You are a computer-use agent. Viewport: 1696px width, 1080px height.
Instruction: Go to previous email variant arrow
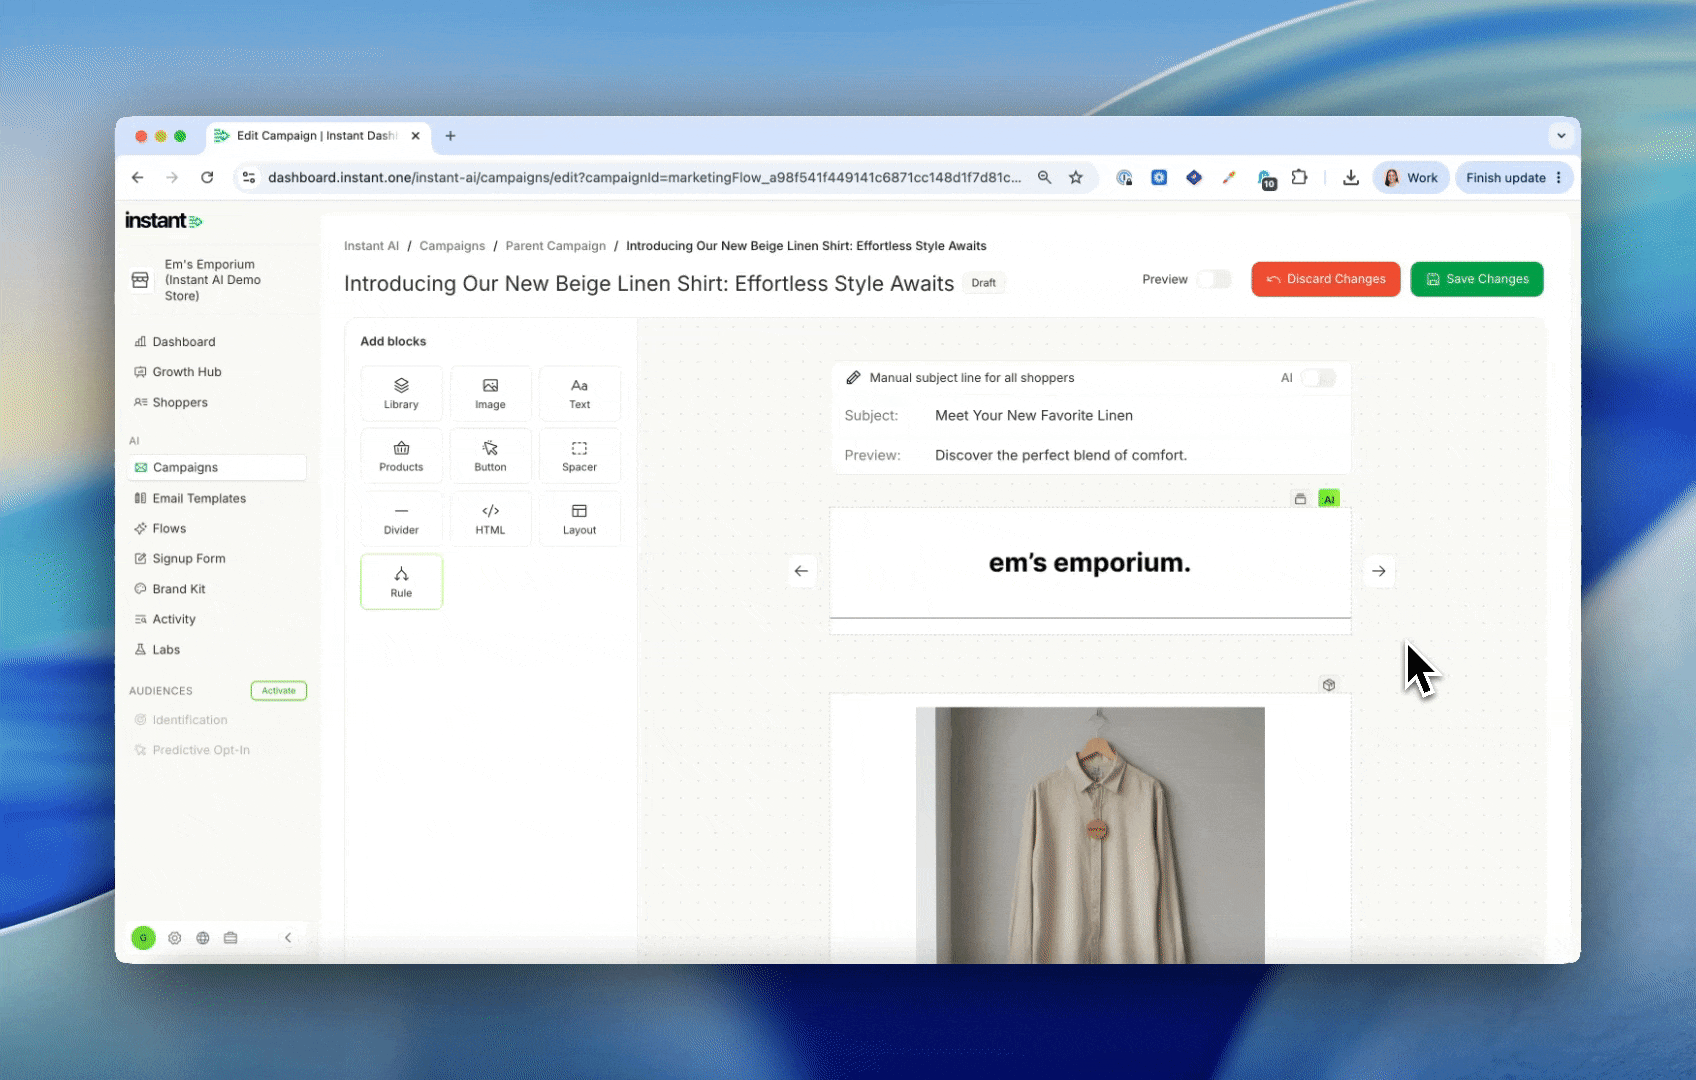point(801,571)
